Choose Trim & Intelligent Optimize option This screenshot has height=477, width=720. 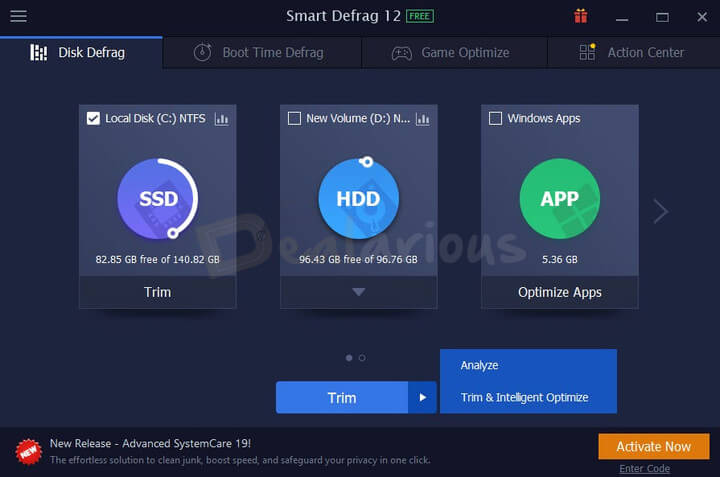pyautogui.click(x=528, y=398)
